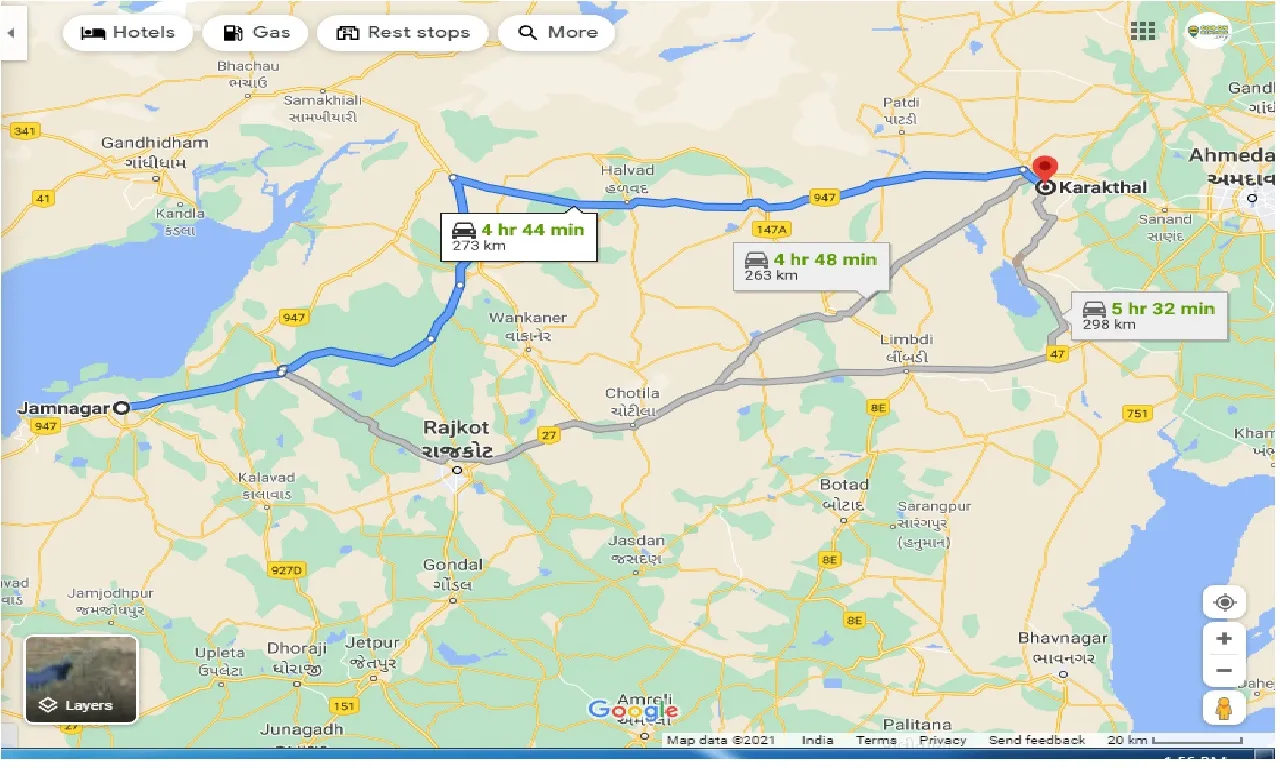Zoom out with the minus button

pyautogui.click(x=1224, y=670)
